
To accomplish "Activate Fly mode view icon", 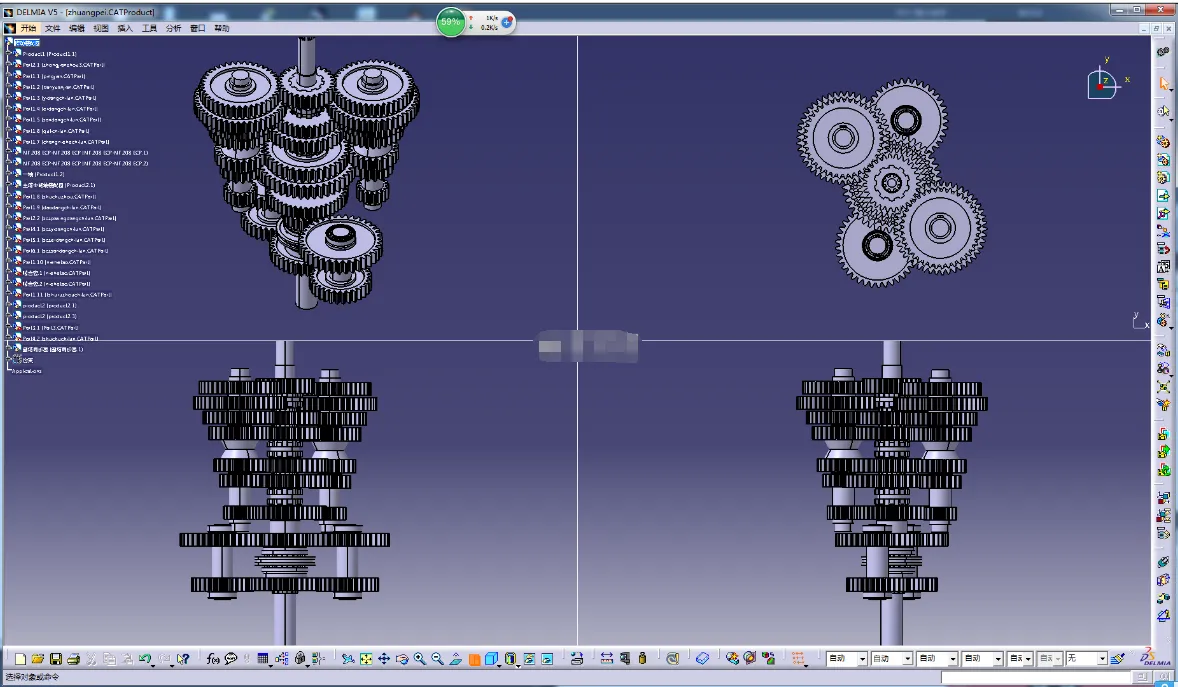I will (348, 659).
